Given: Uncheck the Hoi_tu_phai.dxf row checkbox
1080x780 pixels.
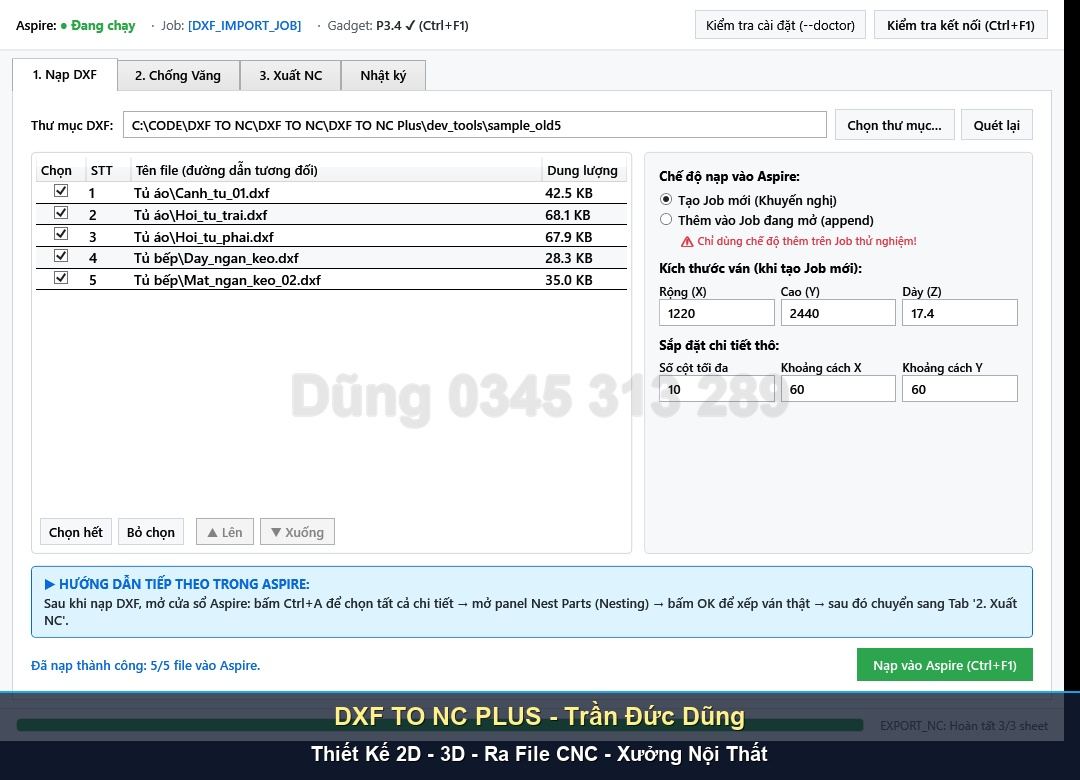Looking at the screenshot, I should pyautogui.click(x=61, y=234).
